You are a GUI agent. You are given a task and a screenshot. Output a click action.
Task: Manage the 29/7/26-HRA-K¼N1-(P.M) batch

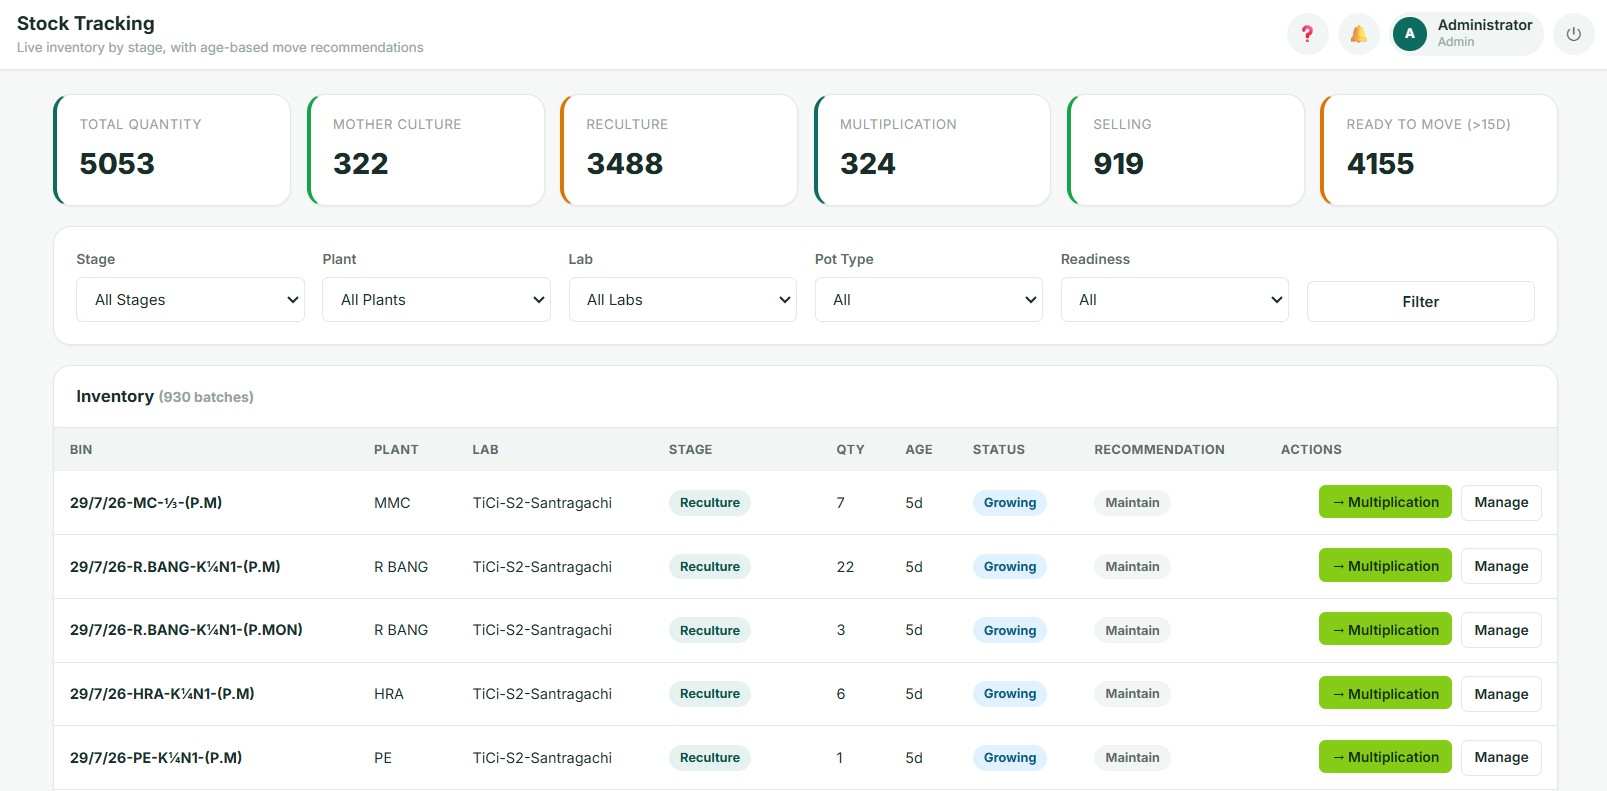[1501, 694]
